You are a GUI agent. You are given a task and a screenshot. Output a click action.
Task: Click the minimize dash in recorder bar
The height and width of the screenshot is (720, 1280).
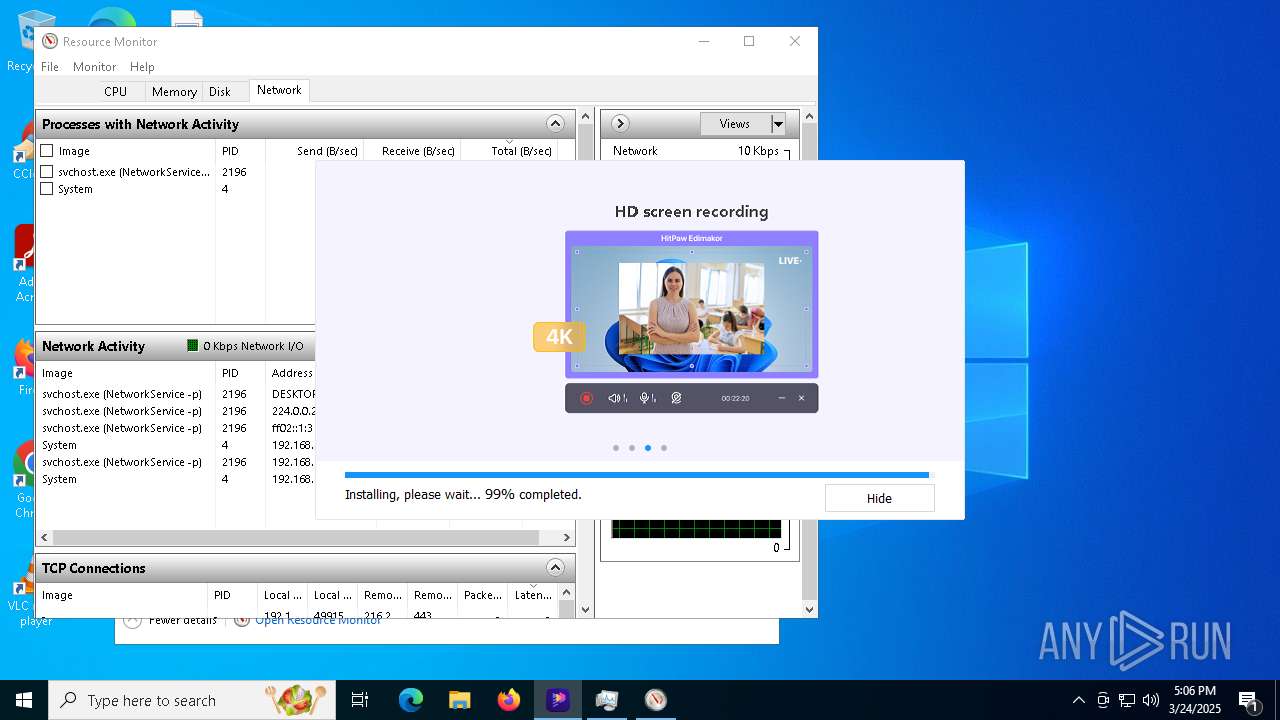(781, 398)
